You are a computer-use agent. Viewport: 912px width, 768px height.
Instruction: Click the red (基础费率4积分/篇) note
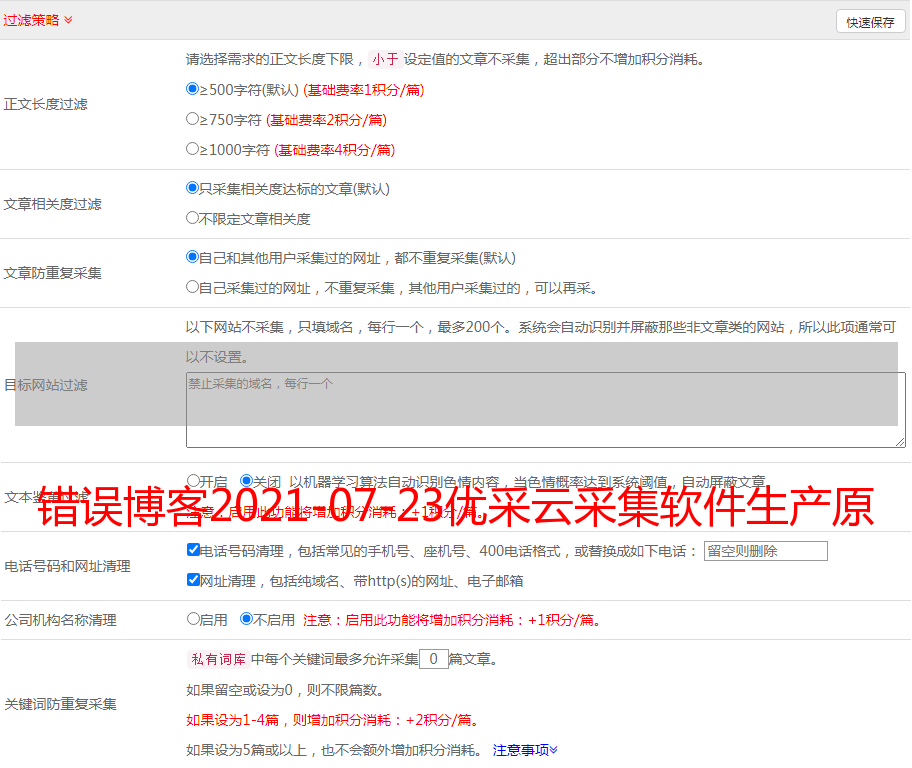pyautogui.click(x=334, y=150)
